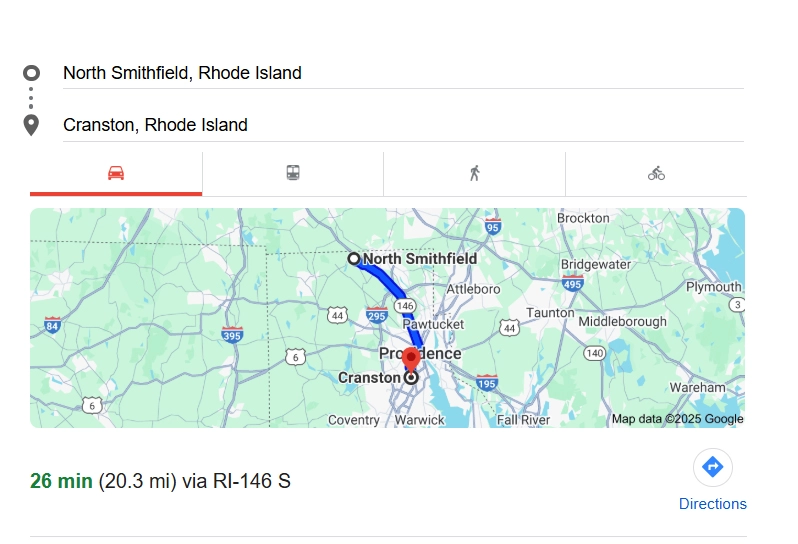This screenshot has width=798, height=544.
Task: Click the Fall River label on map
Action: point(523,420)
